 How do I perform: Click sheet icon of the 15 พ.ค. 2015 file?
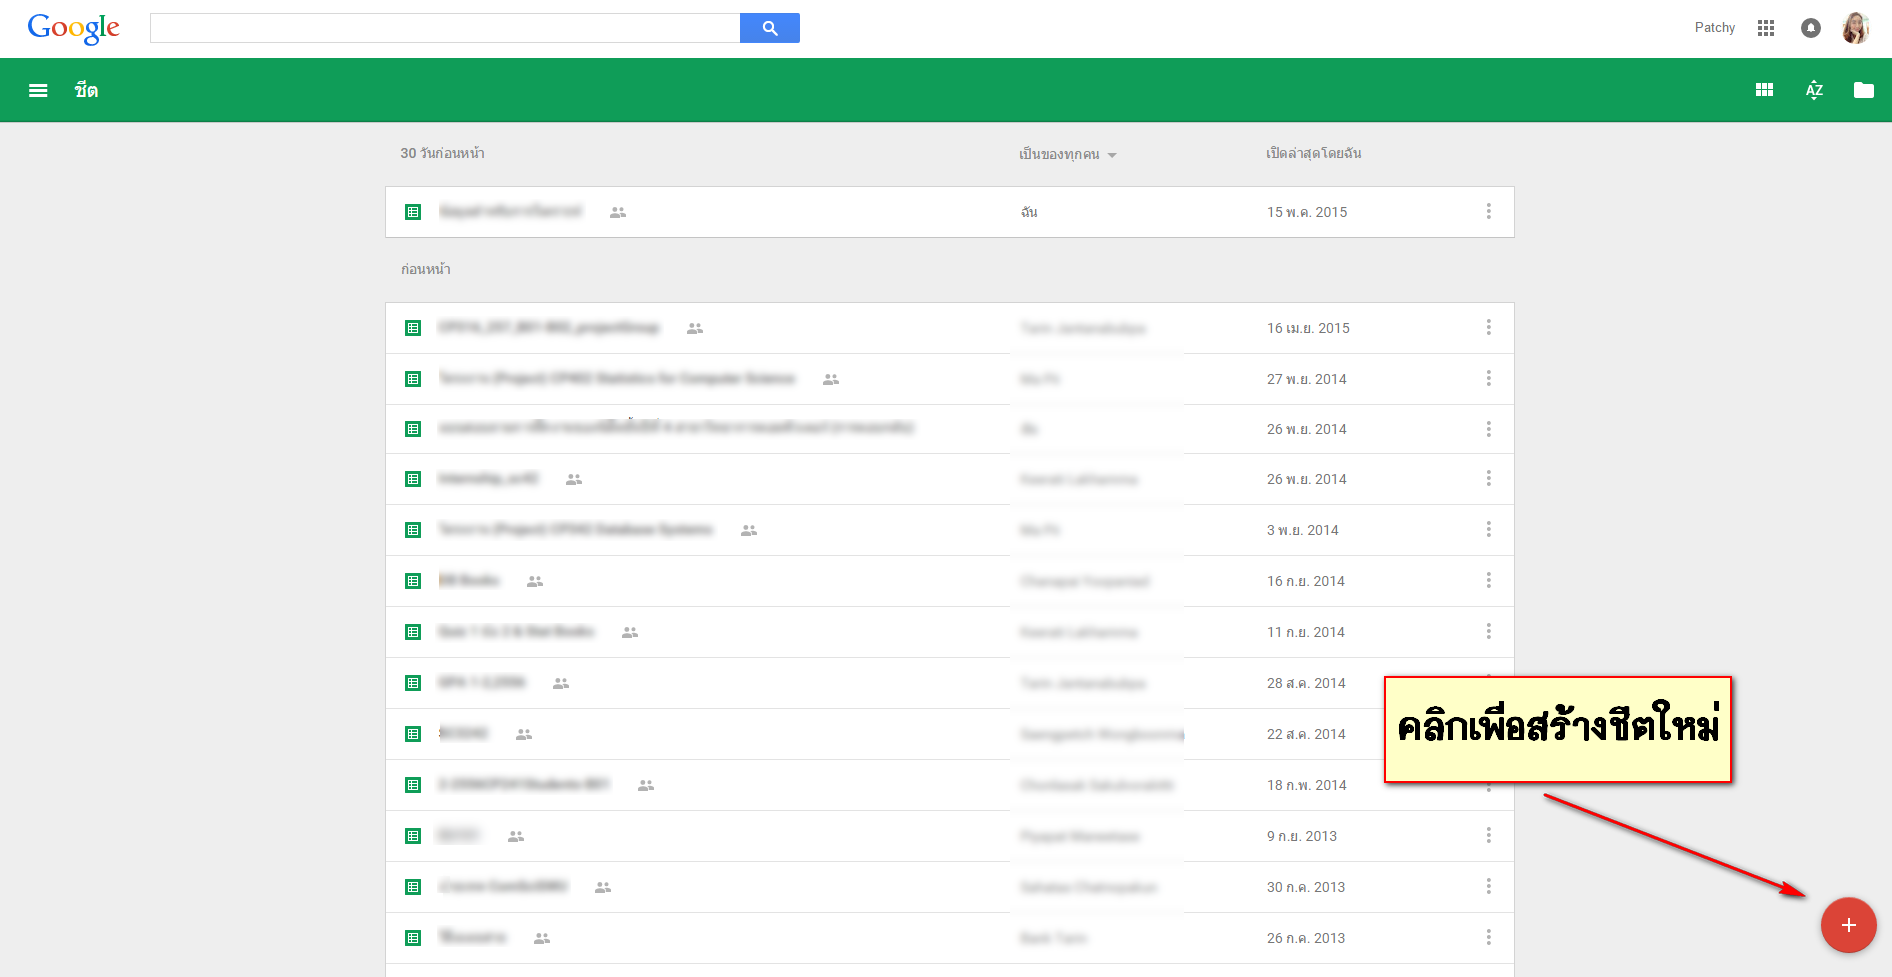click(x=413, y=212)
